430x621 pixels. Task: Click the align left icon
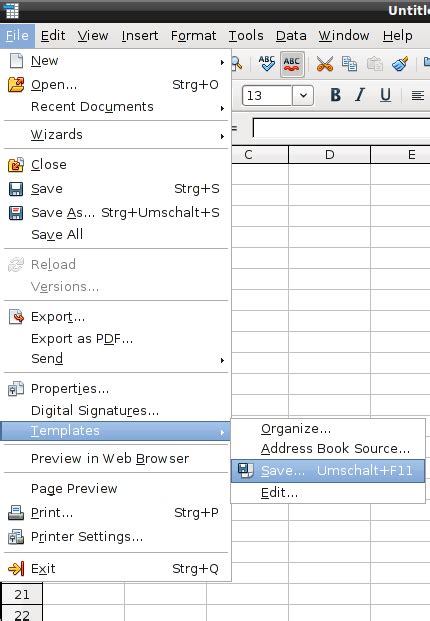pos(418,95)
